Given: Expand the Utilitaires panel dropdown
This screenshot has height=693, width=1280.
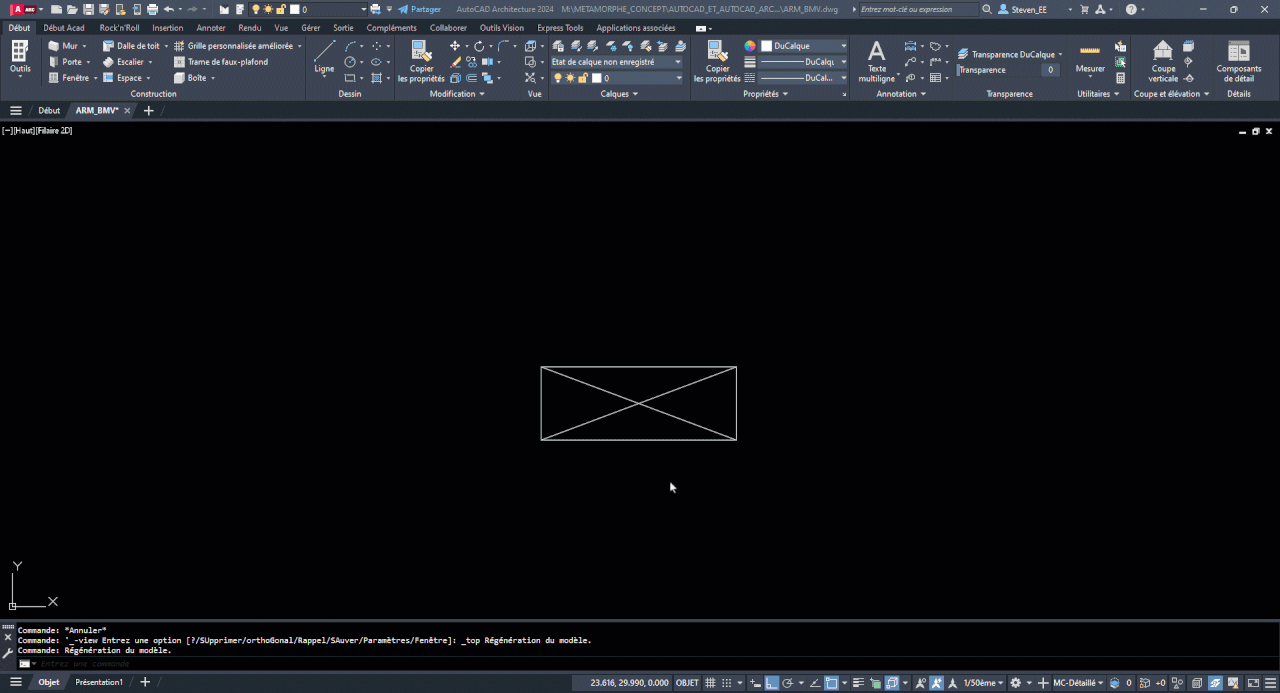Looking at the screenshot, I should click(1099, 94).
